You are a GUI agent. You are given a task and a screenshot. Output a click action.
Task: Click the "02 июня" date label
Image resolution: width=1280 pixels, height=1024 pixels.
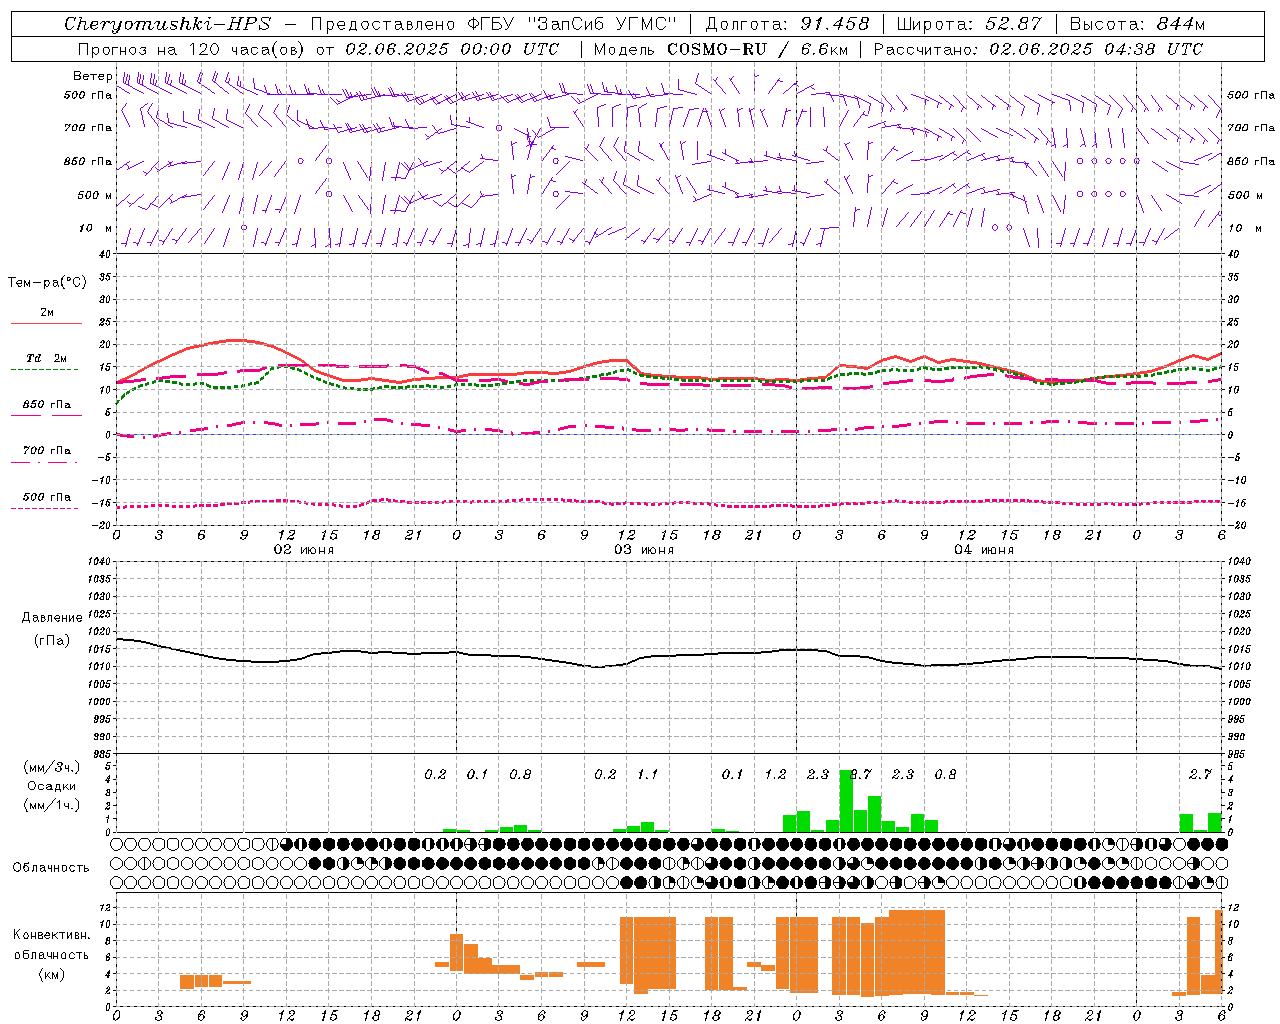coord(304,550)
